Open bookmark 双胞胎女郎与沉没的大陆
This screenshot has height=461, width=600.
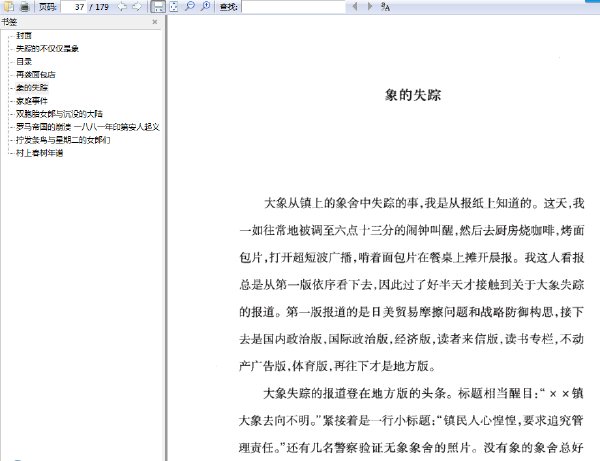(x=59, y=114)
